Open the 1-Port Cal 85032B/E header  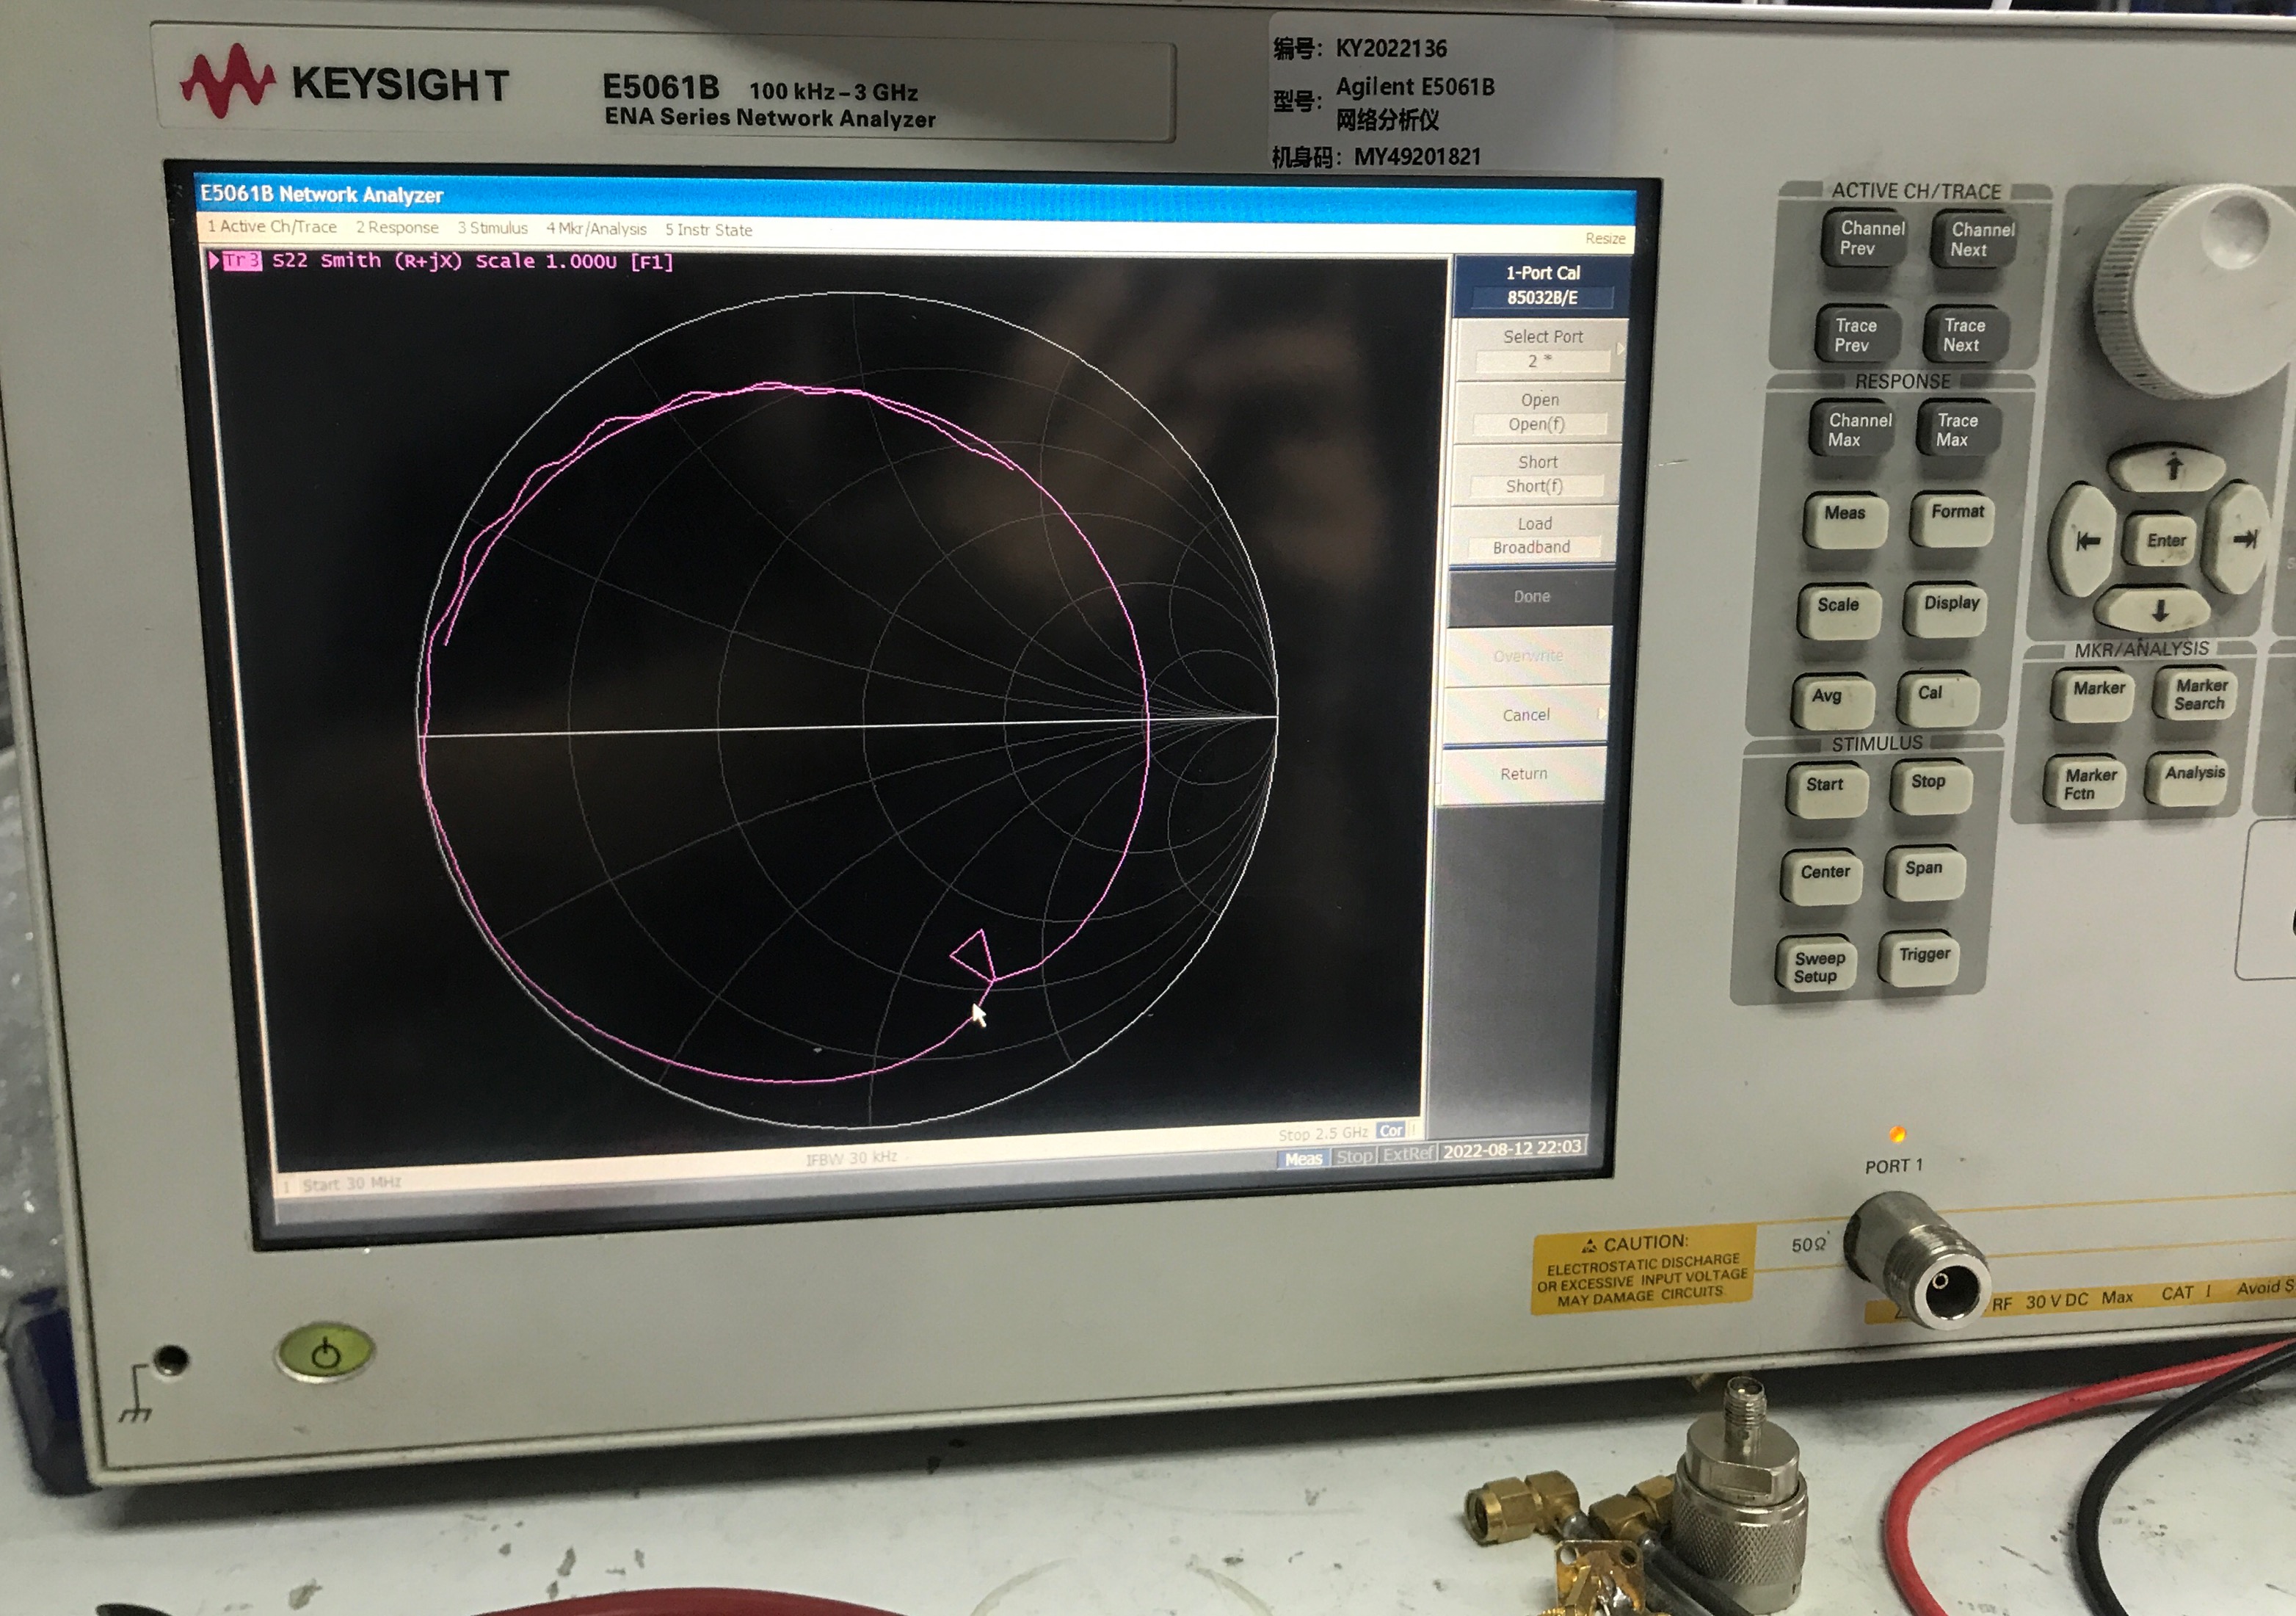(x=1542, y=285)
